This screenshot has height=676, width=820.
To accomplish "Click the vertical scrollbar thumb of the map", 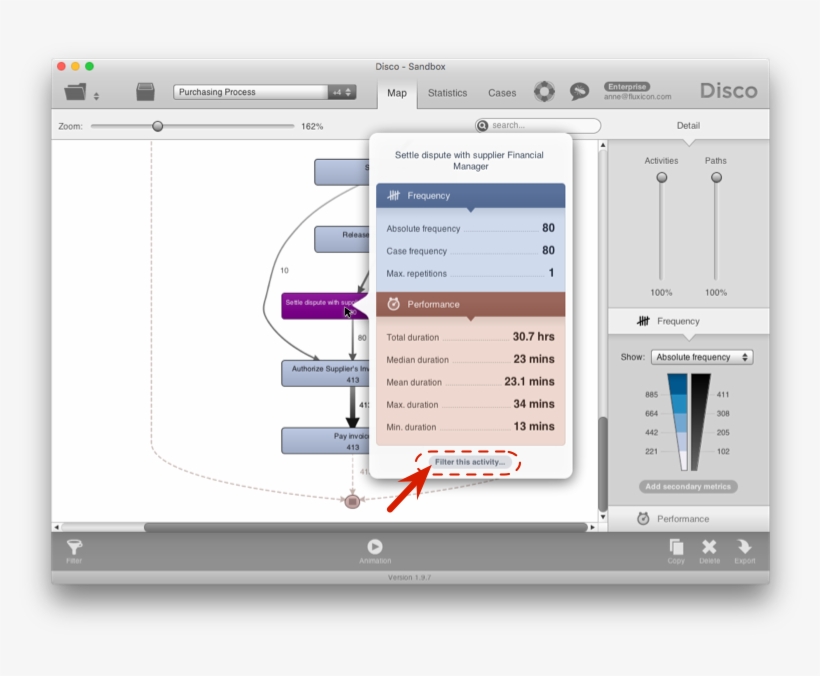I will (602, 464).
